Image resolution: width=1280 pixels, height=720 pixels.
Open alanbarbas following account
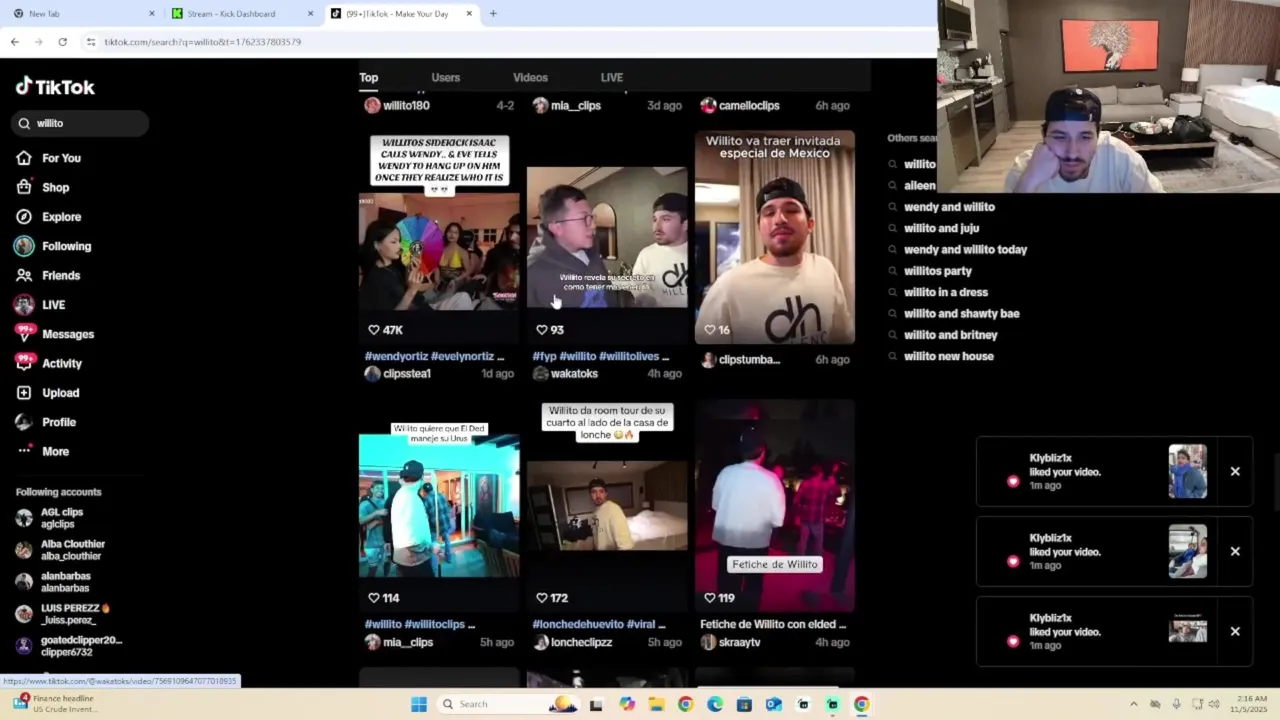(x=66, y=582)
